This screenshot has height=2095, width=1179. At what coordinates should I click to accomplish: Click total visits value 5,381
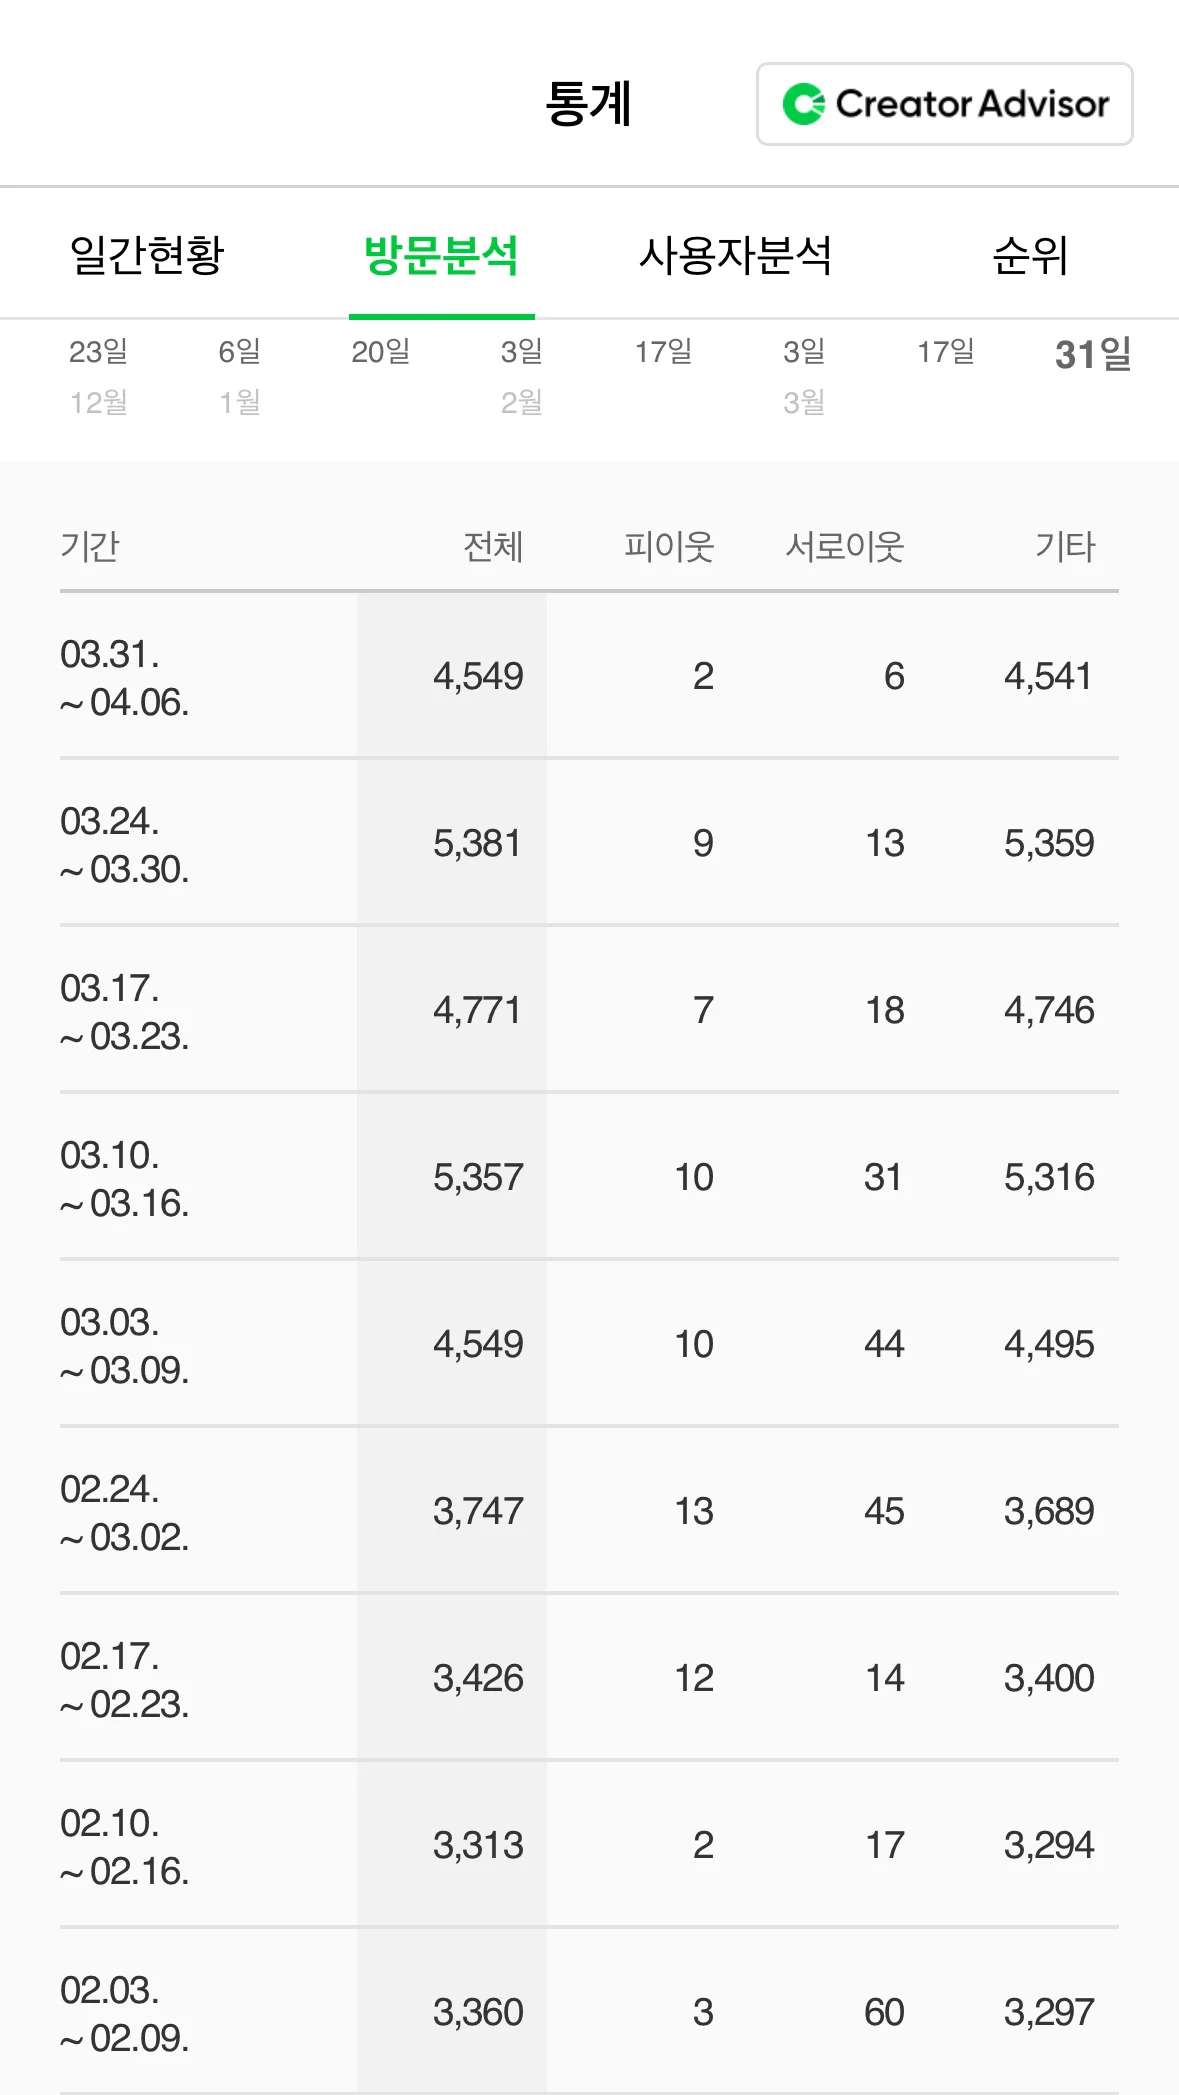tap(477, 844)
